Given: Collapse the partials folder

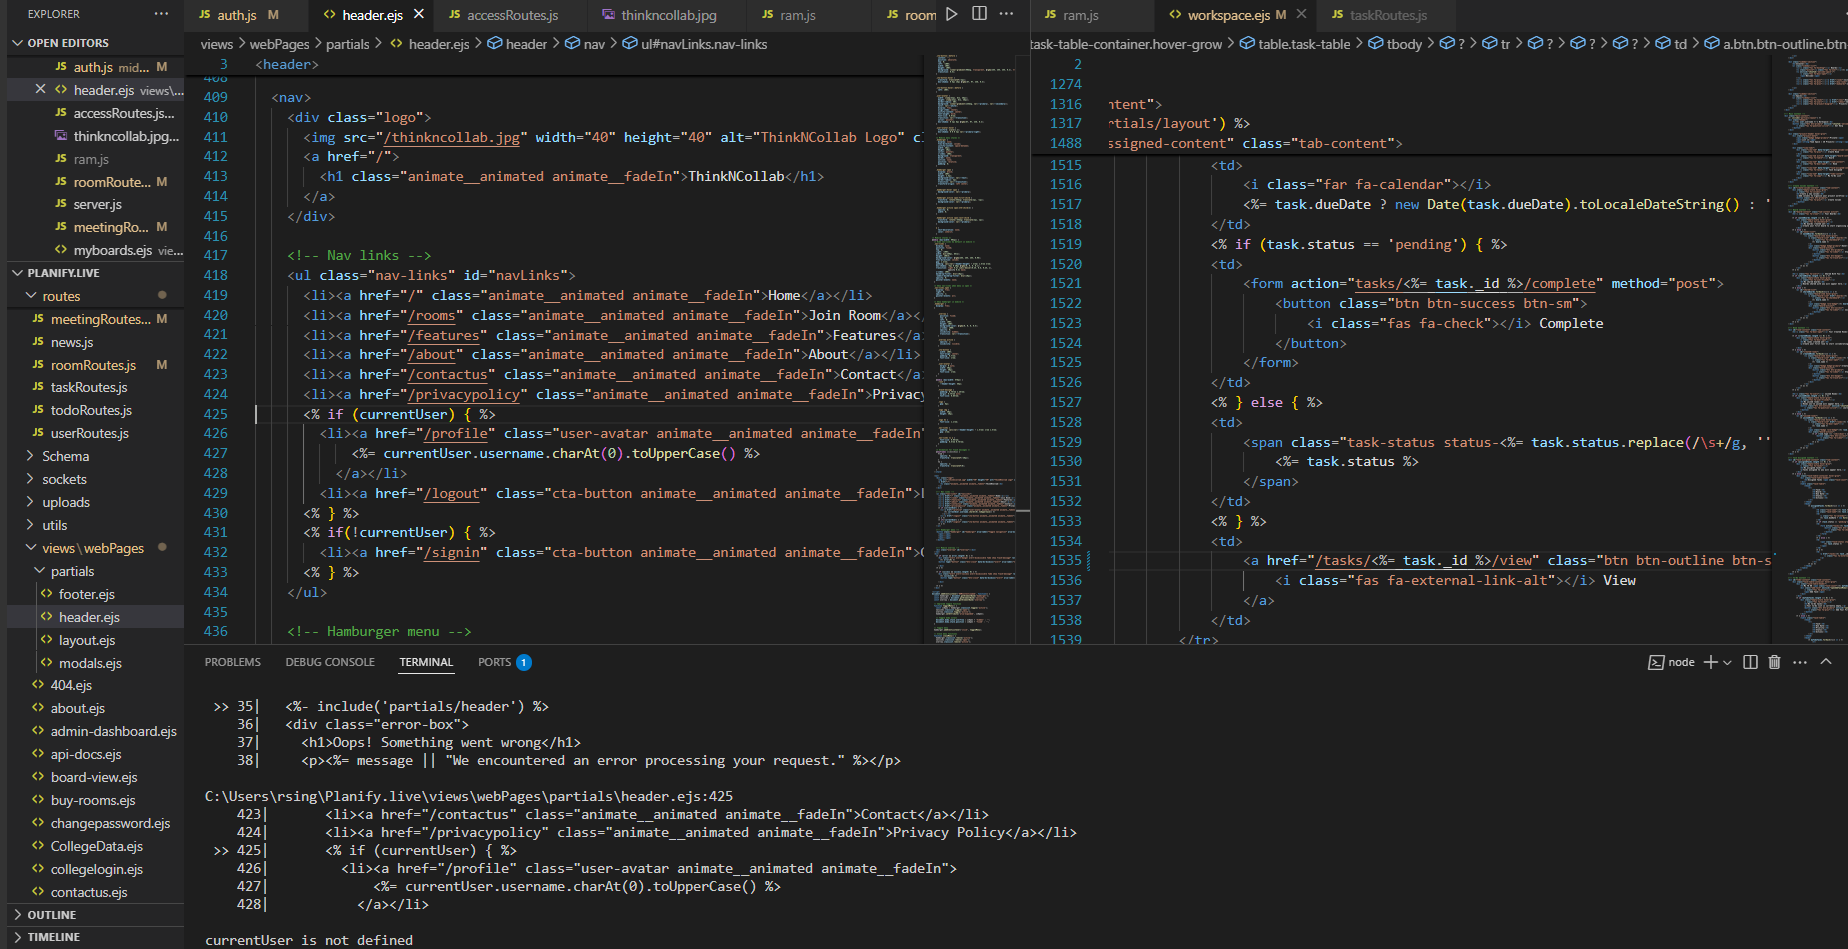Looking at the screenshot, I should click(96, 571).
